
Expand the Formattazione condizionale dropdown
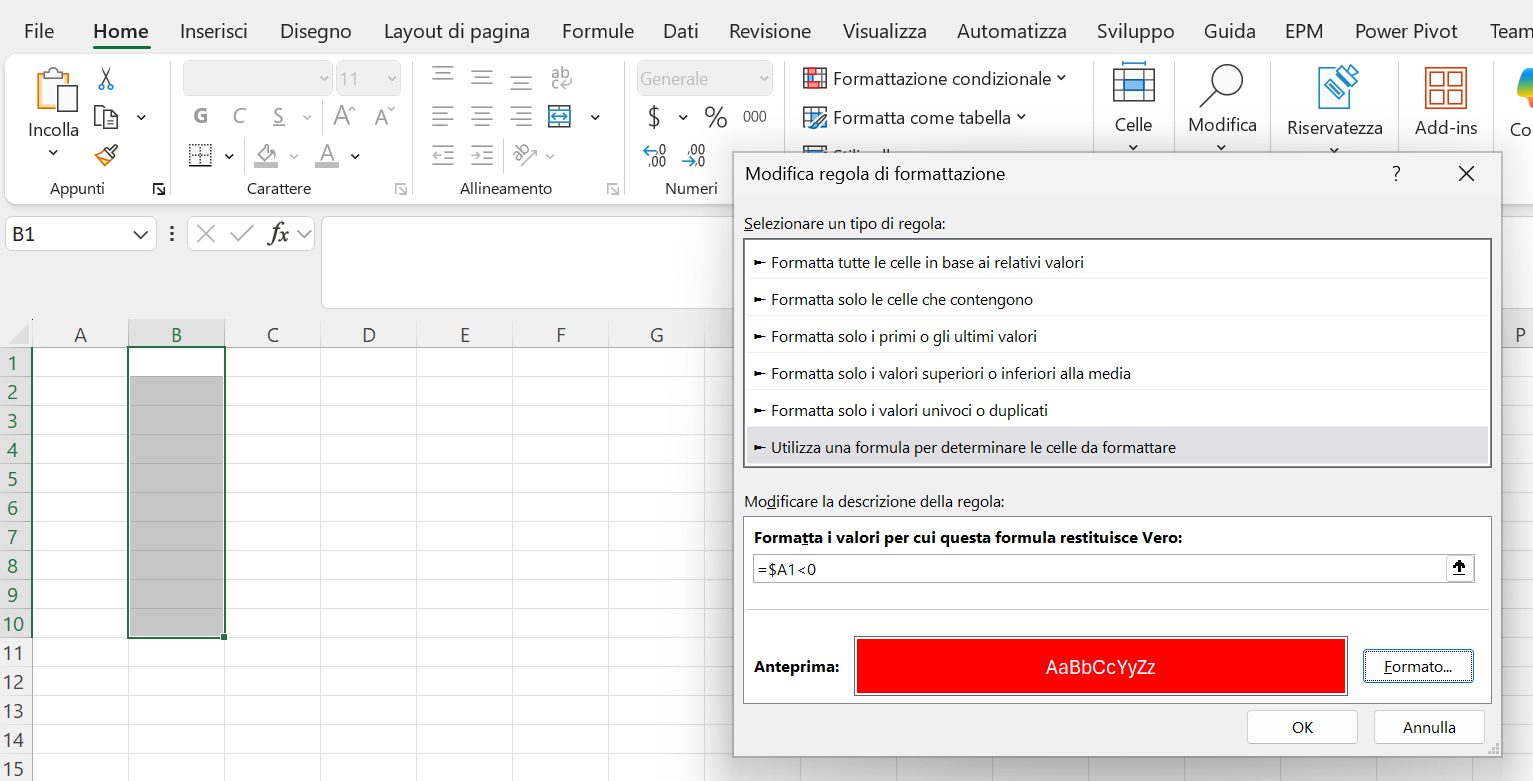[1061, 78]
